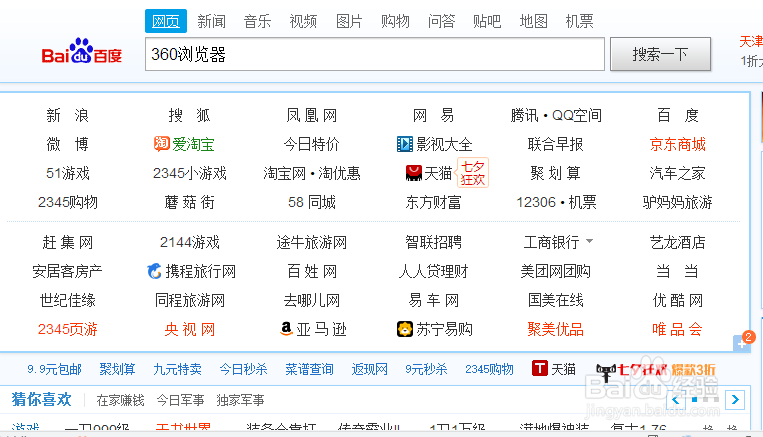Image resolution: width=763 pixels, height=437 pixels.
Task: Switch to the 视频 search tab
Action: point(303,21)
